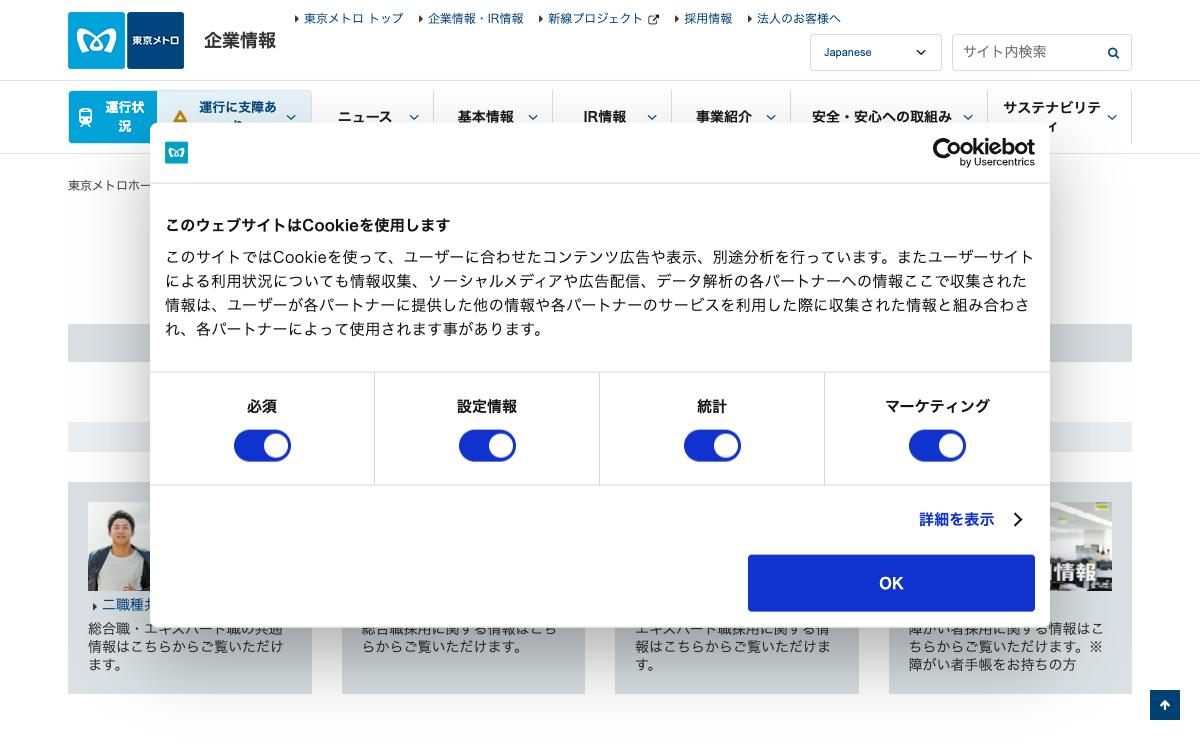Turn off the マーケティング cookie switch
Screen dimensions: 1200x750
937,445
